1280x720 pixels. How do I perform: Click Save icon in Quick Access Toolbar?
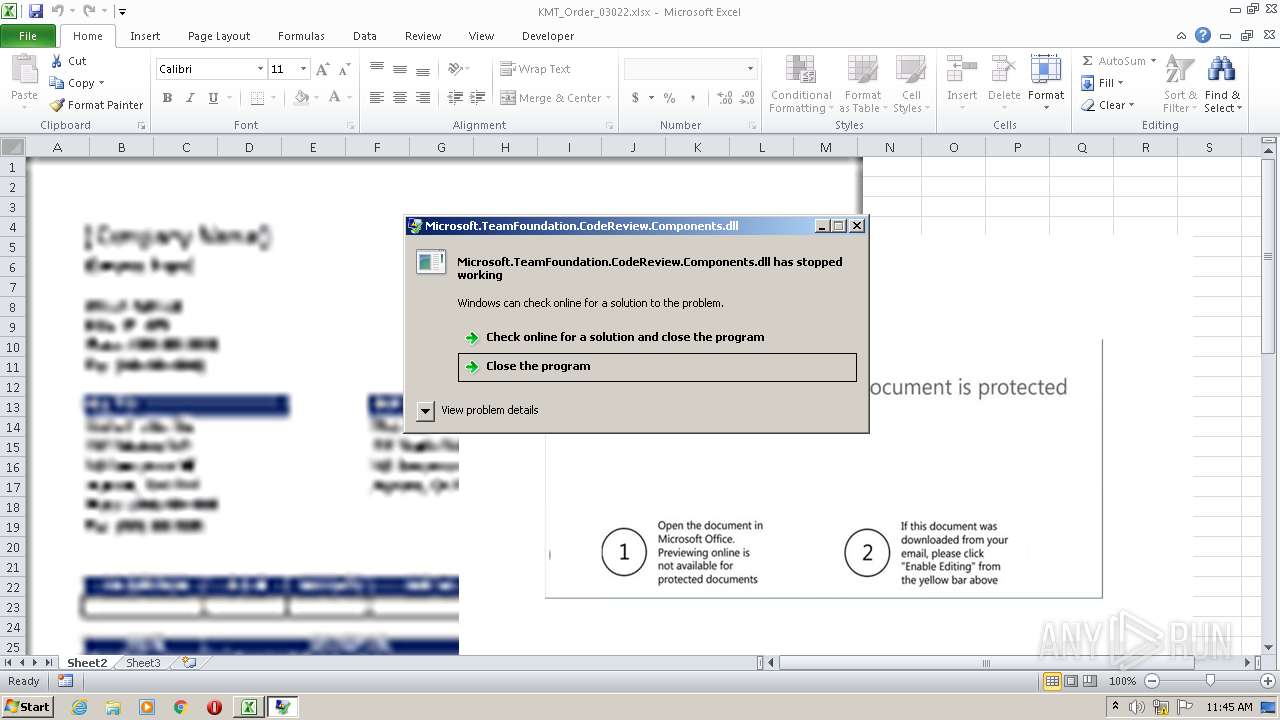[x=36, y=11]
